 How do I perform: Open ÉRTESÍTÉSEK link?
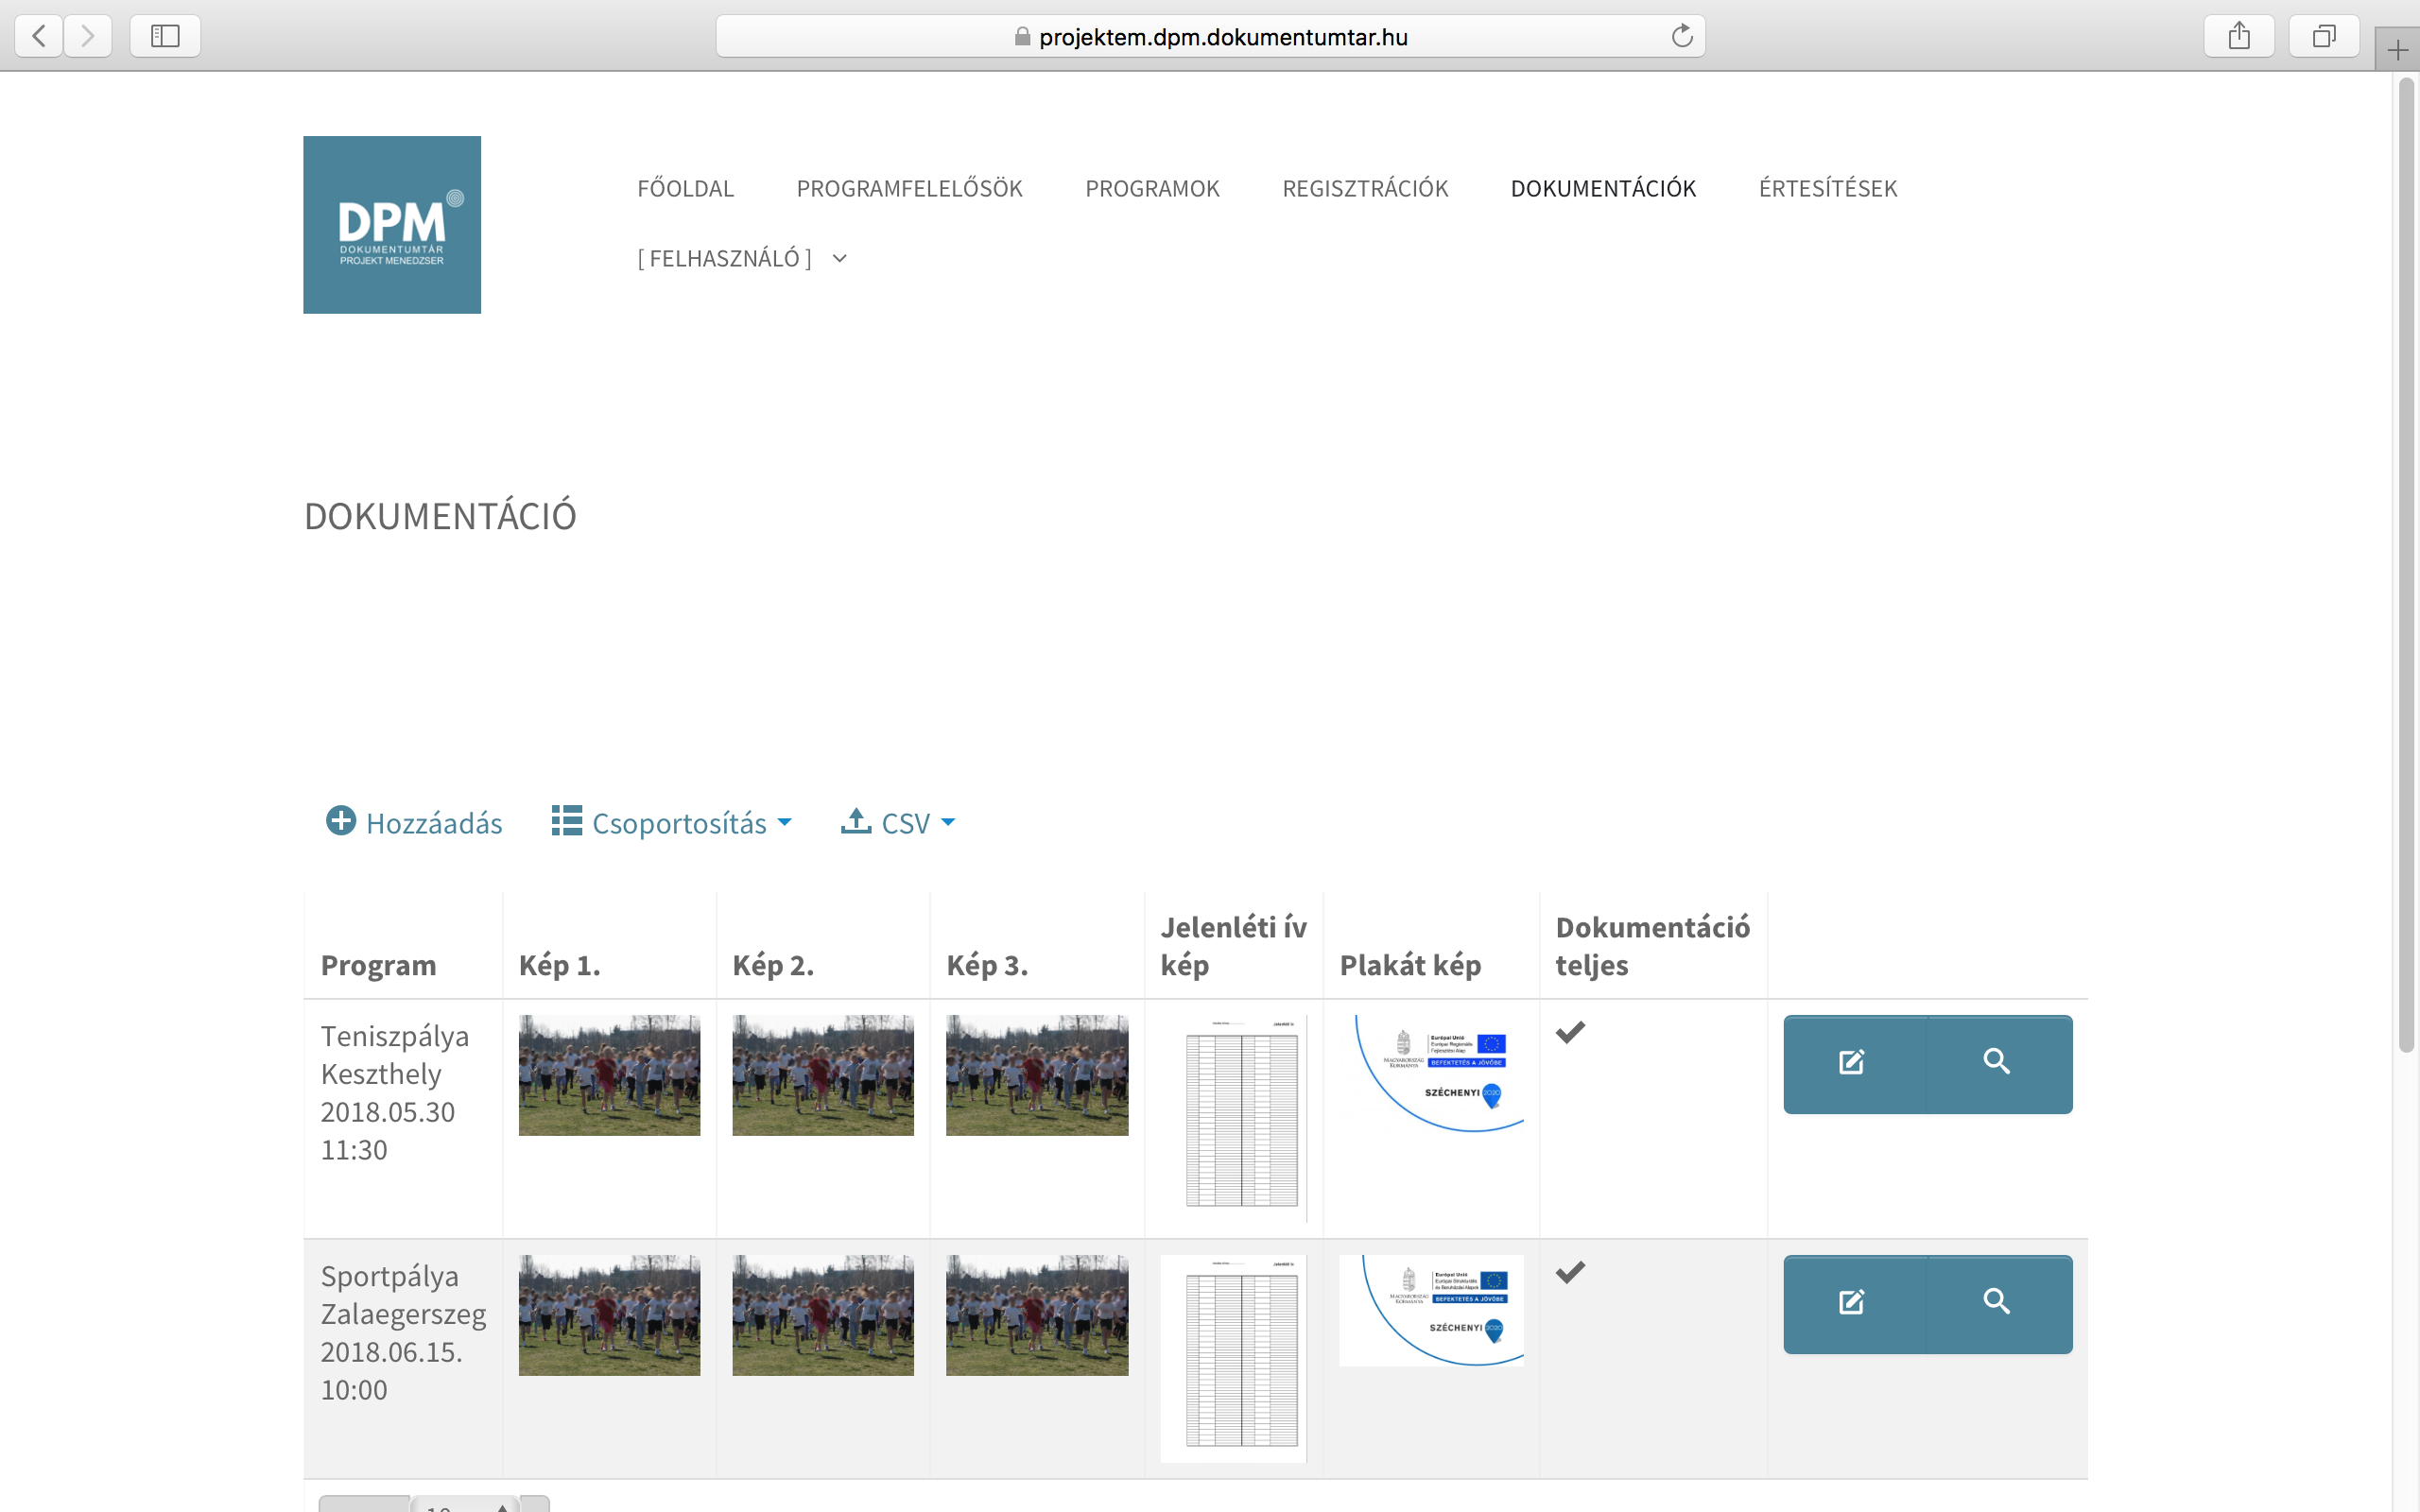1827,189
